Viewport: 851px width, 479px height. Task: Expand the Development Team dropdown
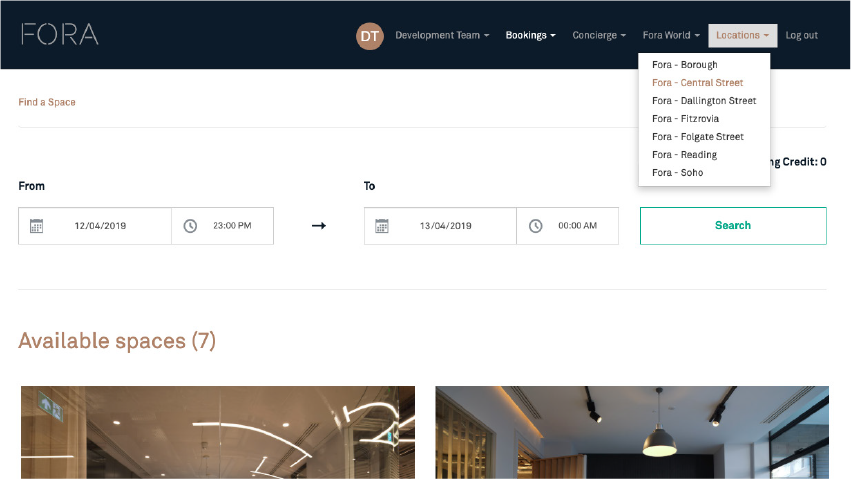pos(442,35)
